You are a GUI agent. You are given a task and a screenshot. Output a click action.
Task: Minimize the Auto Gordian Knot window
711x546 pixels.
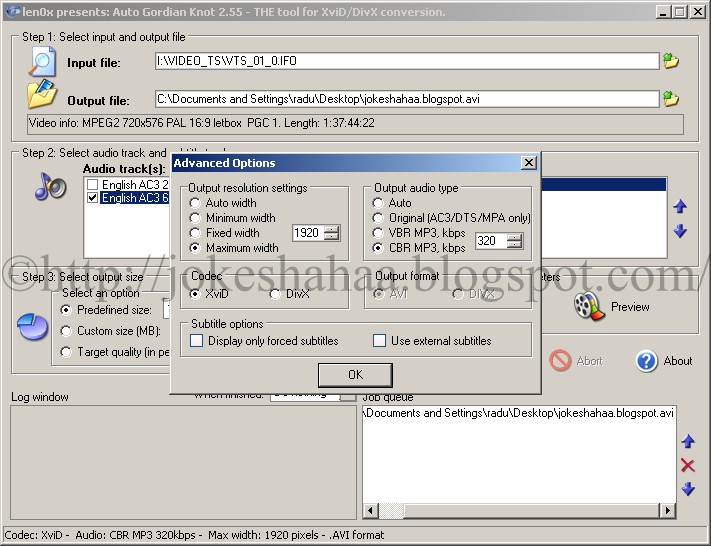pyautogui.click(x=663, y=12)
